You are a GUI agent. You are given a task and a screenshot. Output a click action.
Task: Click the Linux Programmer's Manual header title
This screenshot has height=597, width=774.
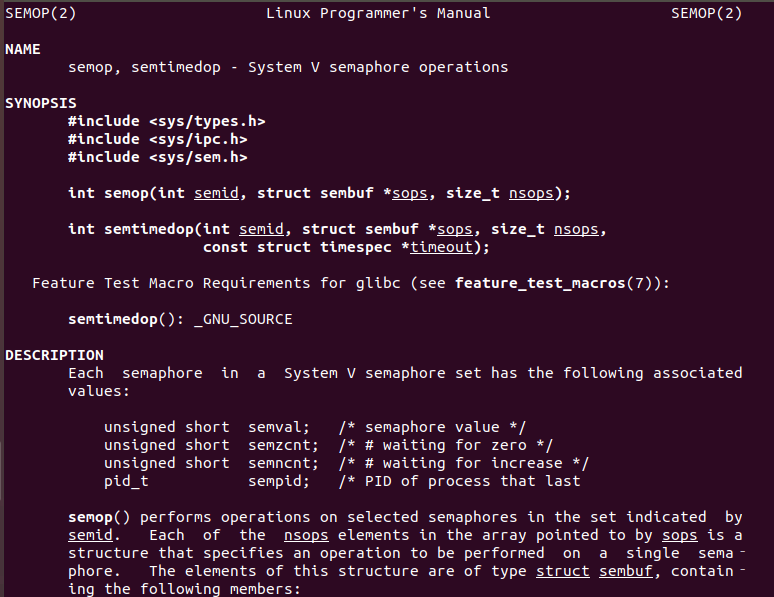378,13
